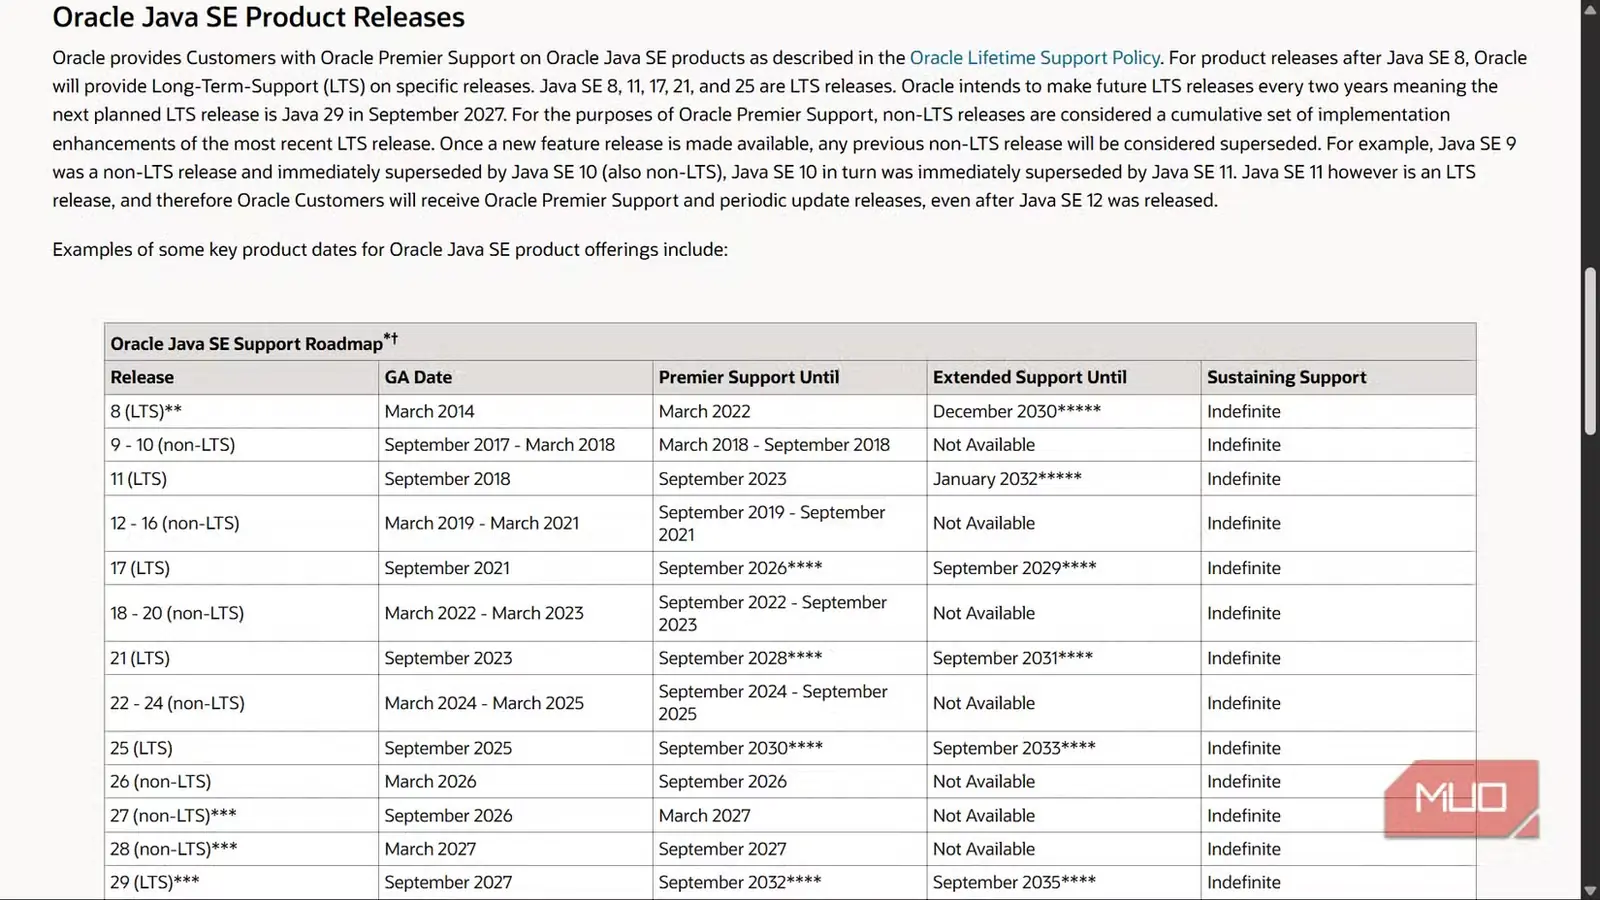Click the 25 (LTS) release cell

coord(241,748)
